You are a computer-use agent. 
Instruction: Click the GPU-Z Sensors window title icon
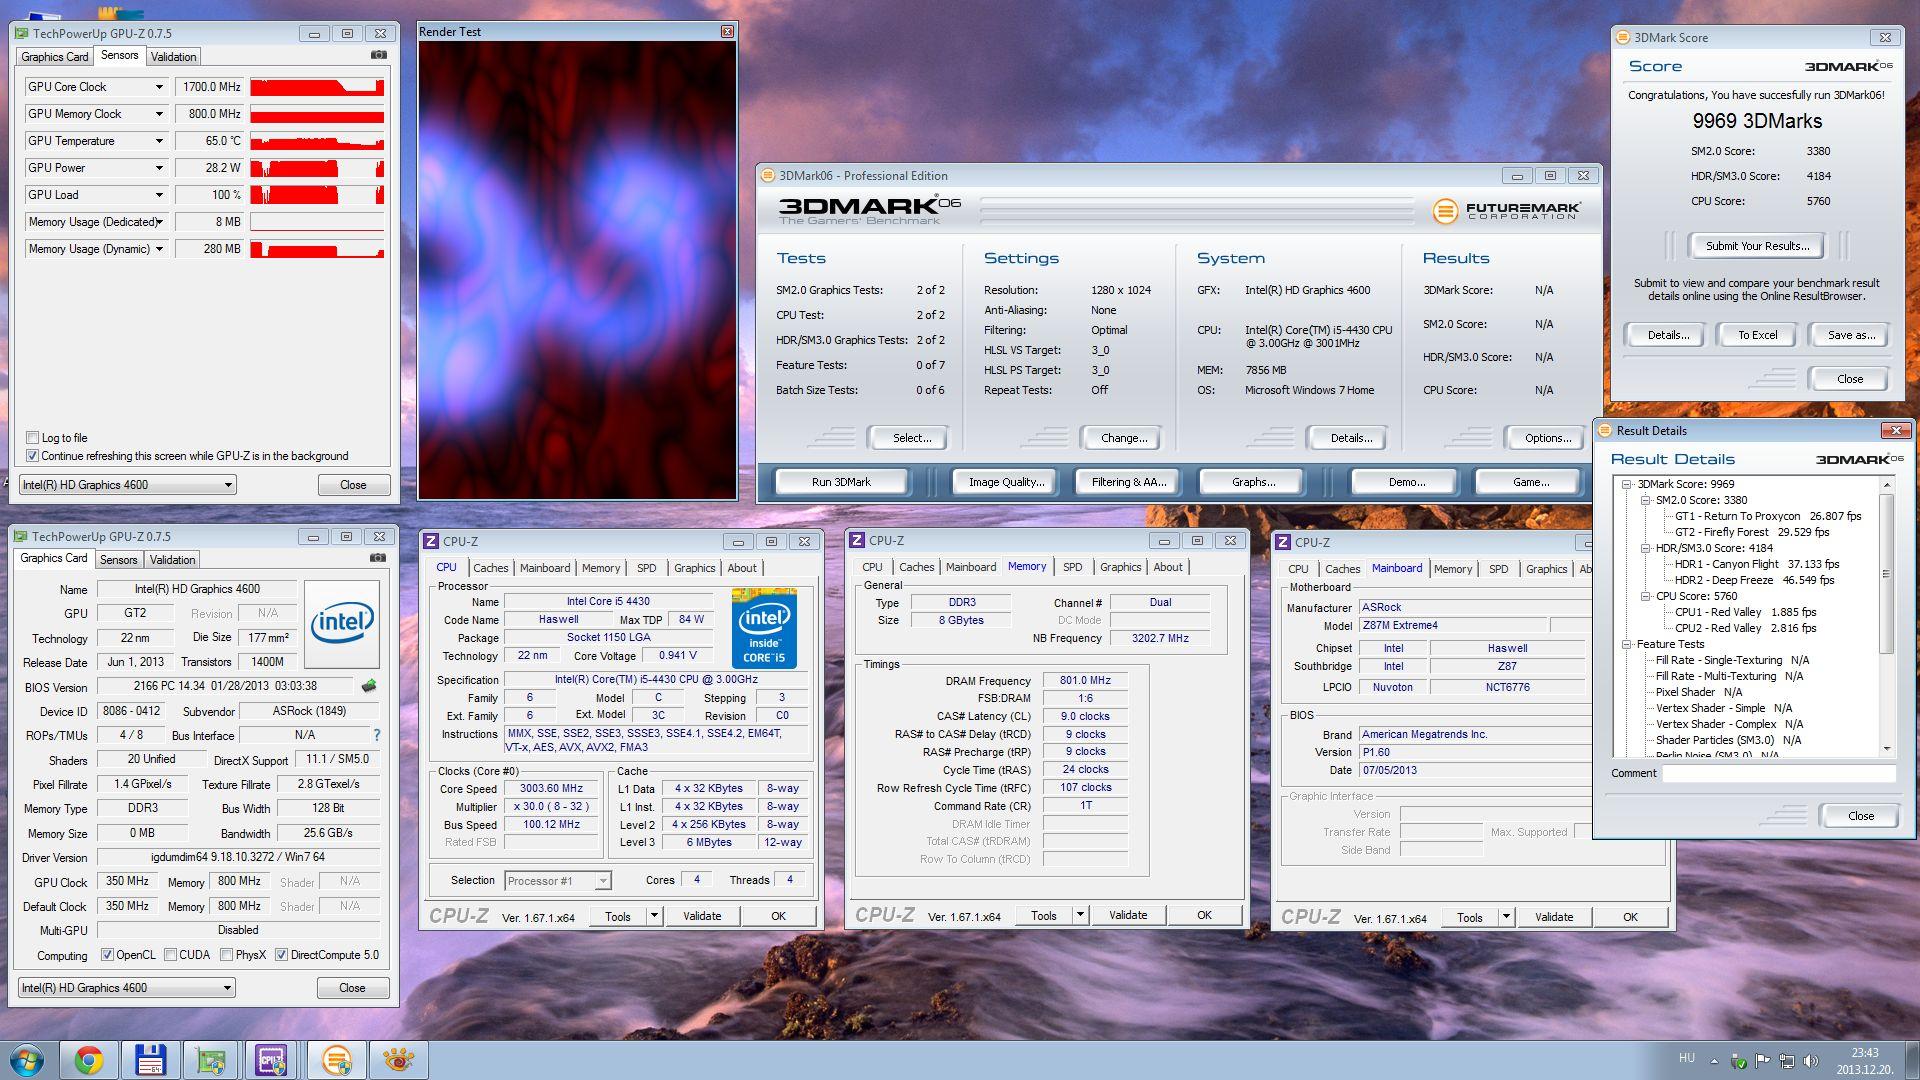(x=21, y=33)
